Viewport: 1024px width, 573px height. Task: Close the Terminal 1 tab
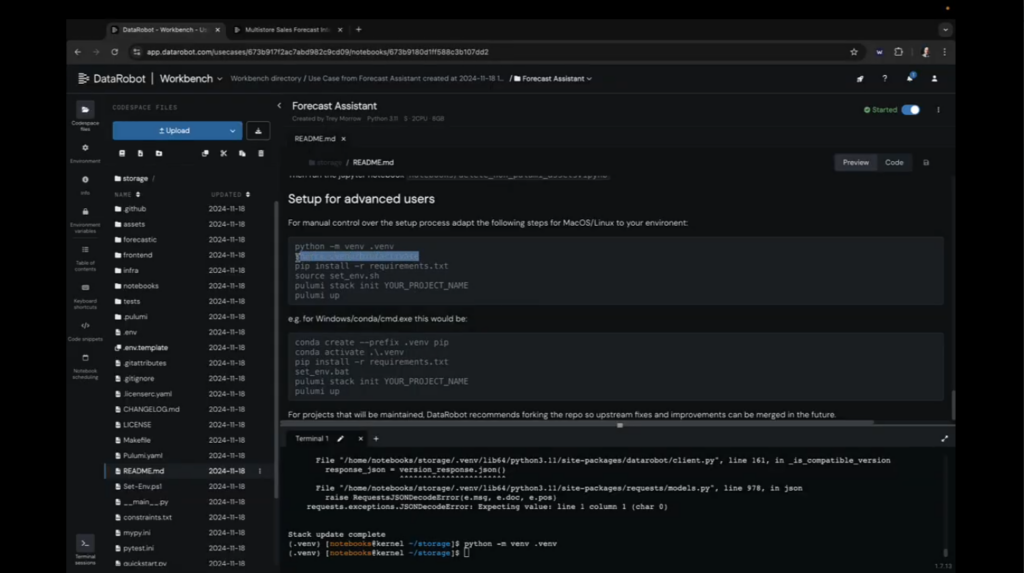360,439
